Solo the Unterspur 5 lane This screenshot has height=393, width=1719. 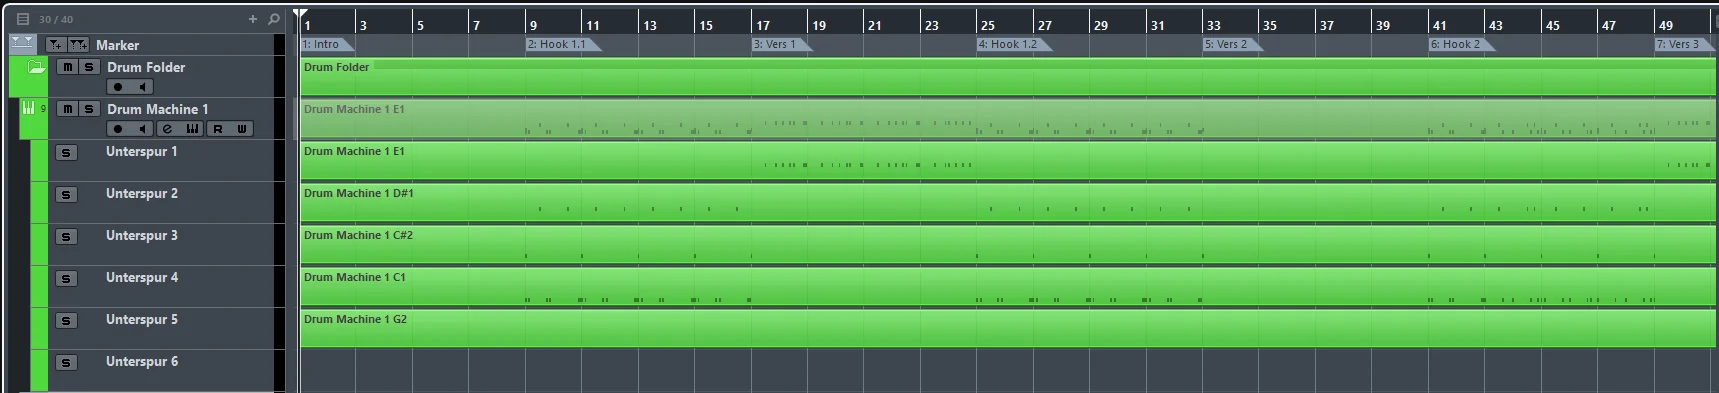tap(66, 321)
